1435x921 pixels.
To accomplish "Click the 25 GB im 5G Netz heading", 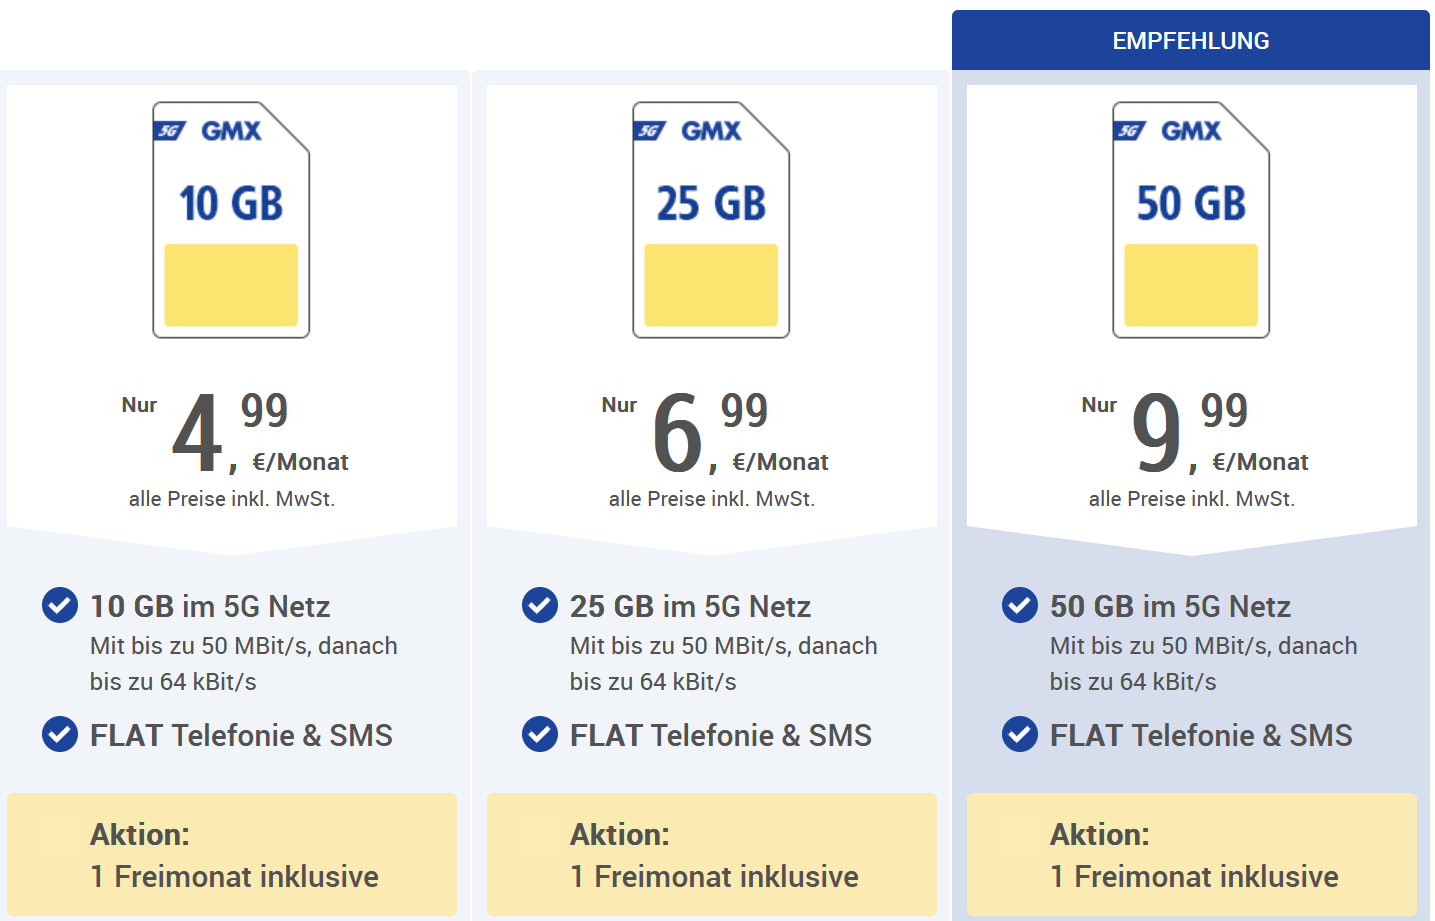I will (690, 606).
